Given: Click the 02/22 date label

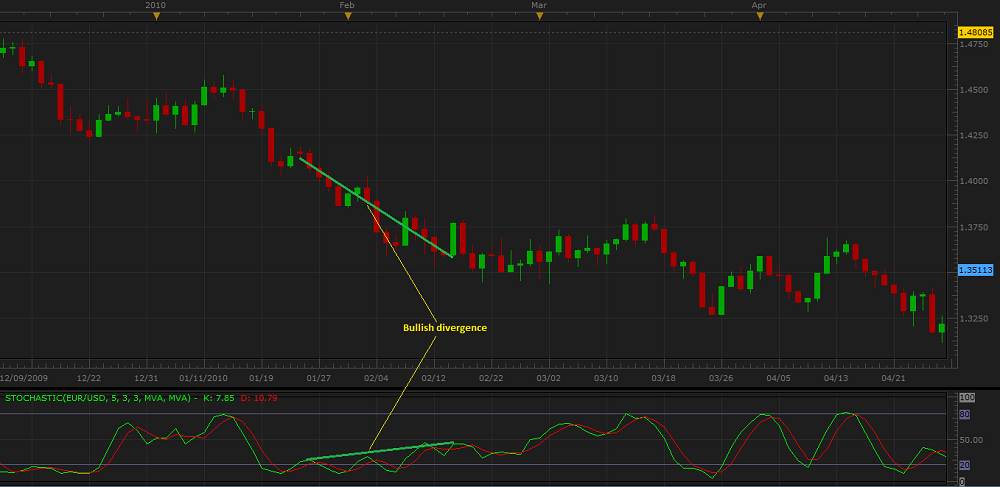Looking at the screenshot, I should 491,378.
